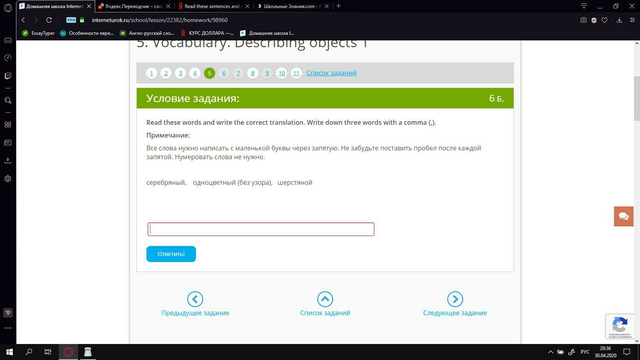Viewport: 640px width, 360px height.
Task: Open the tab search menu icon
Action: pyautogui.click(x=584, y=6)
